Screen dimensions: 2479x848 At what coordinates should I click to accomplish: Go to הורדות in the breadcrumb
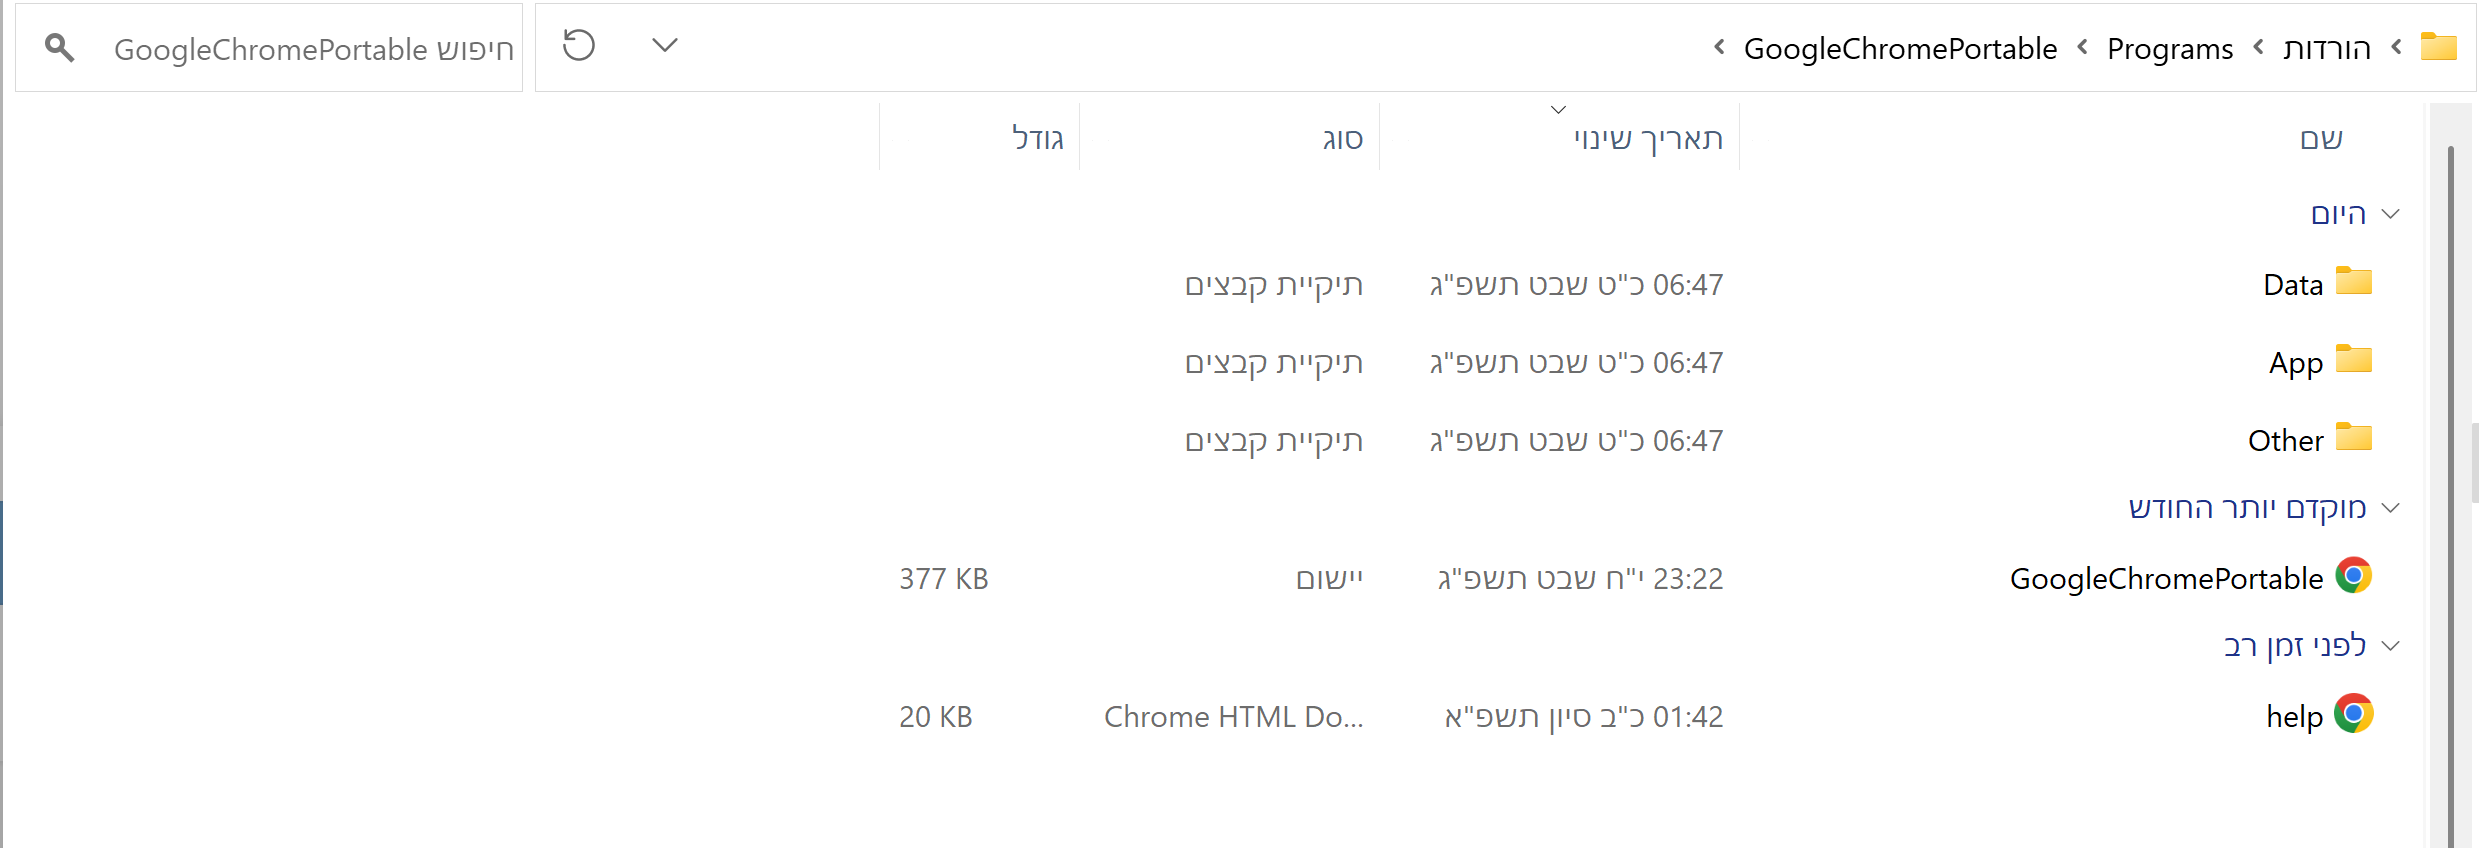[x=2327, y=49]
